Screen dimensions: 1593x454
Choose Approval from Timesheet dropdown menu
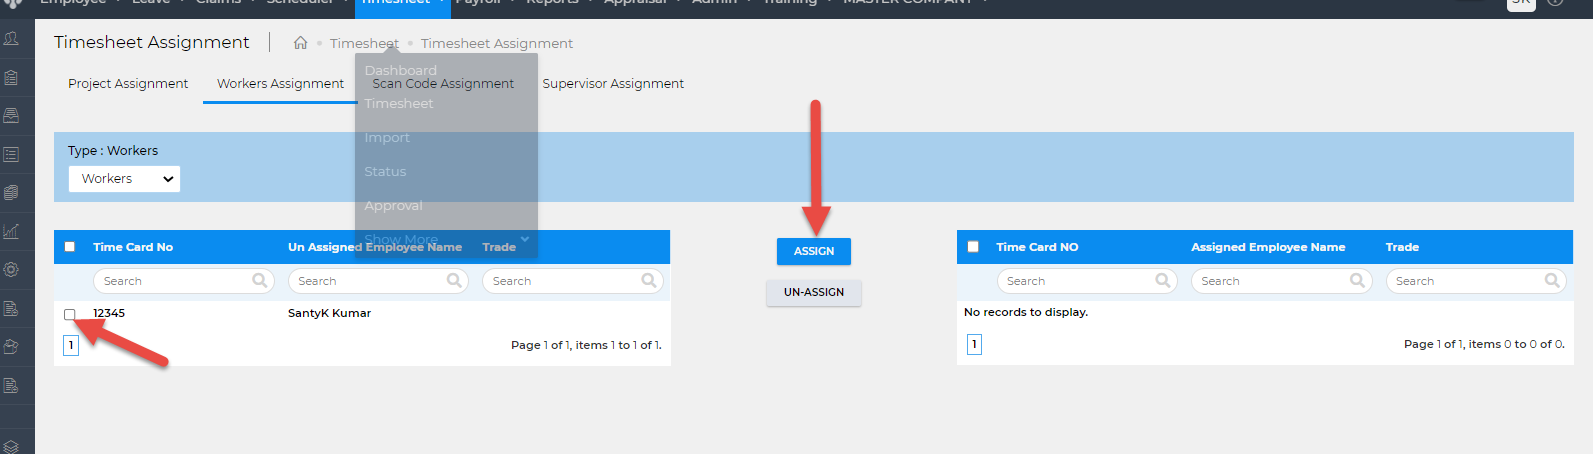pos(393,205)
